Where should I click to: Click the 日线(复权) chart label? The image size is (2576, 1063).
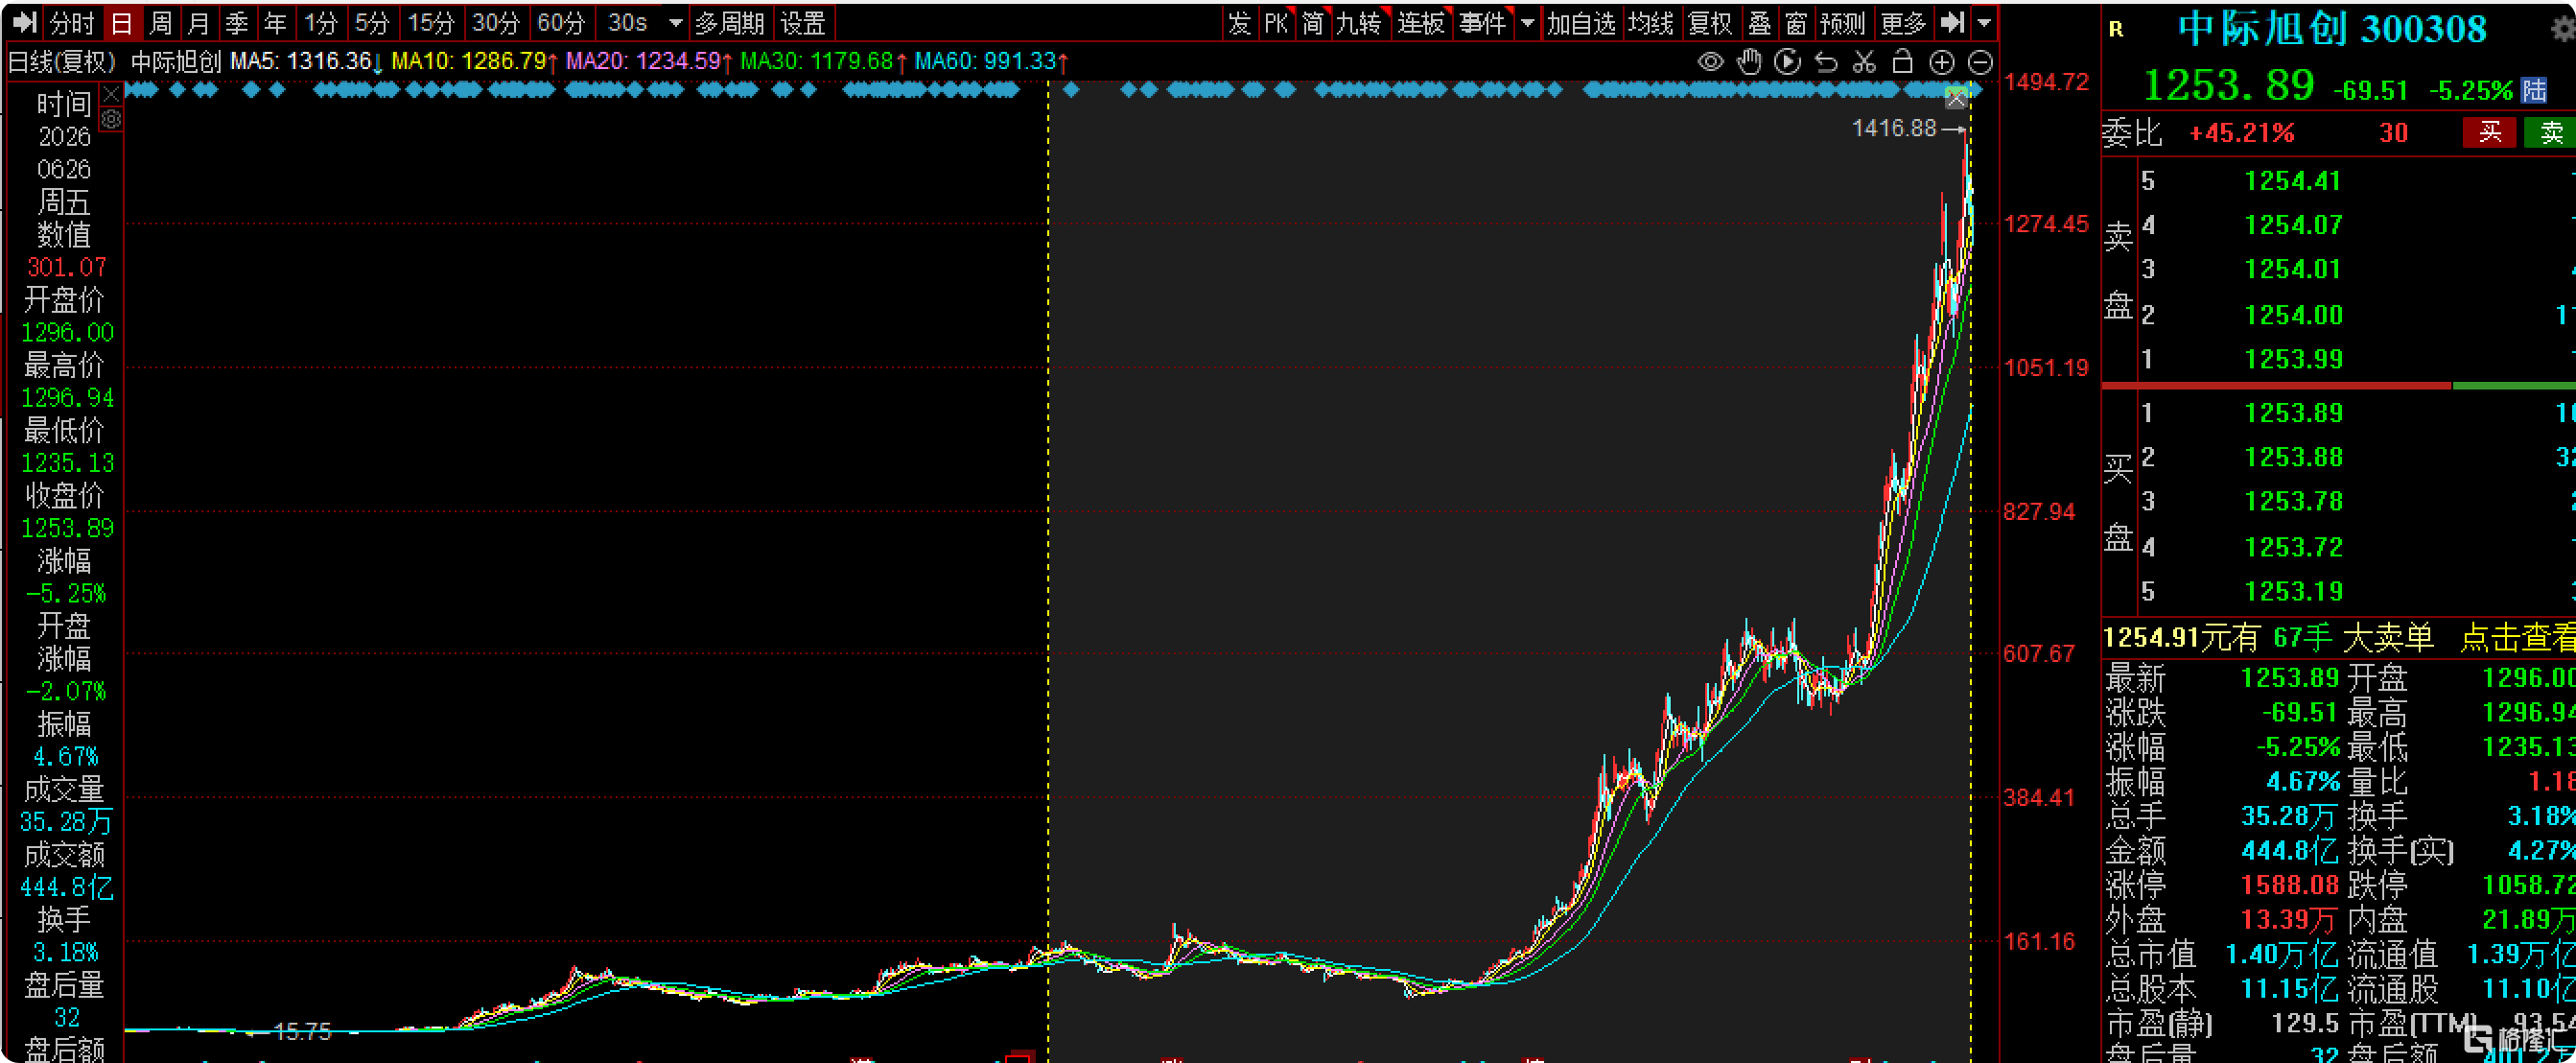(62, 62)
